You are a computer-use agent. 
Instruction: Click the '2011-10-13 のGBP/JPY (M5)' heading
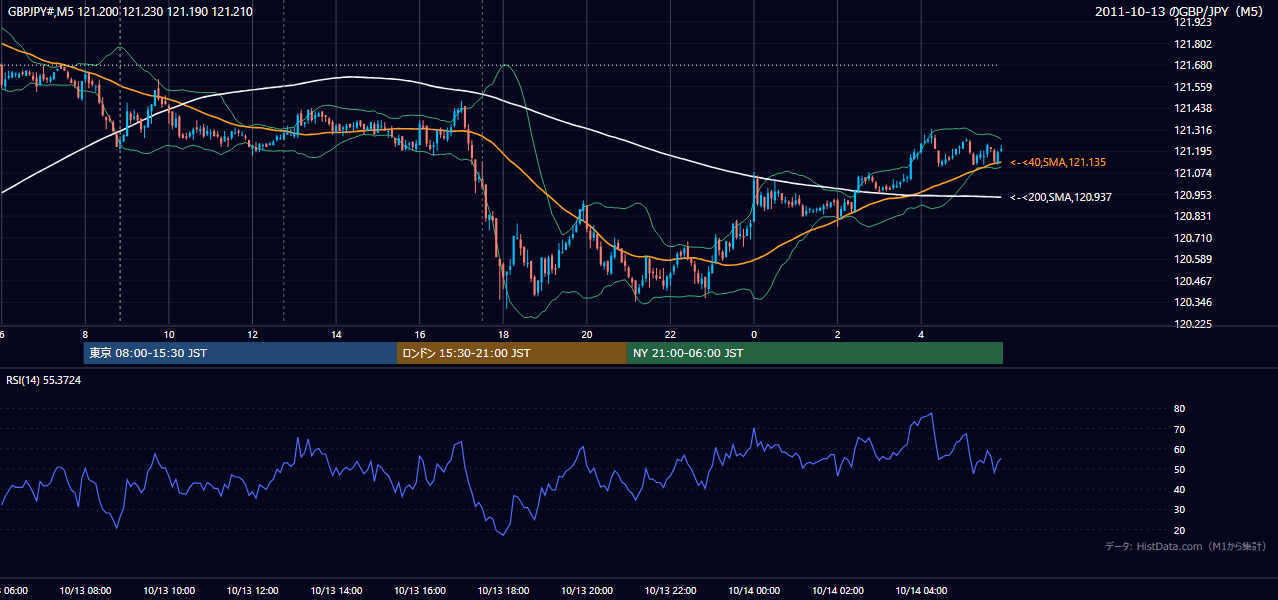tap(1181, 11)
